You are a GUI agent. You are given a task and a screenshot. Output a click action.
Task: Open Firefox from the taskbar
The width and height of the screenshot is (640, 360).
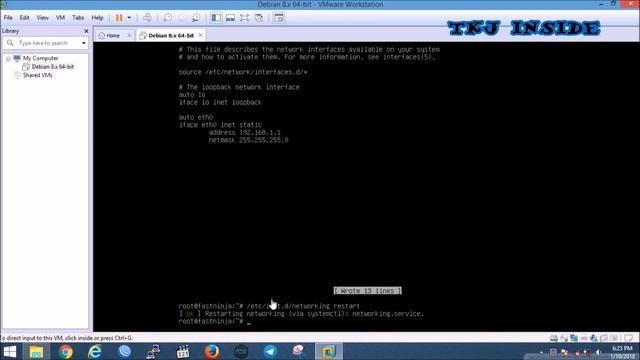click(211, 352)
